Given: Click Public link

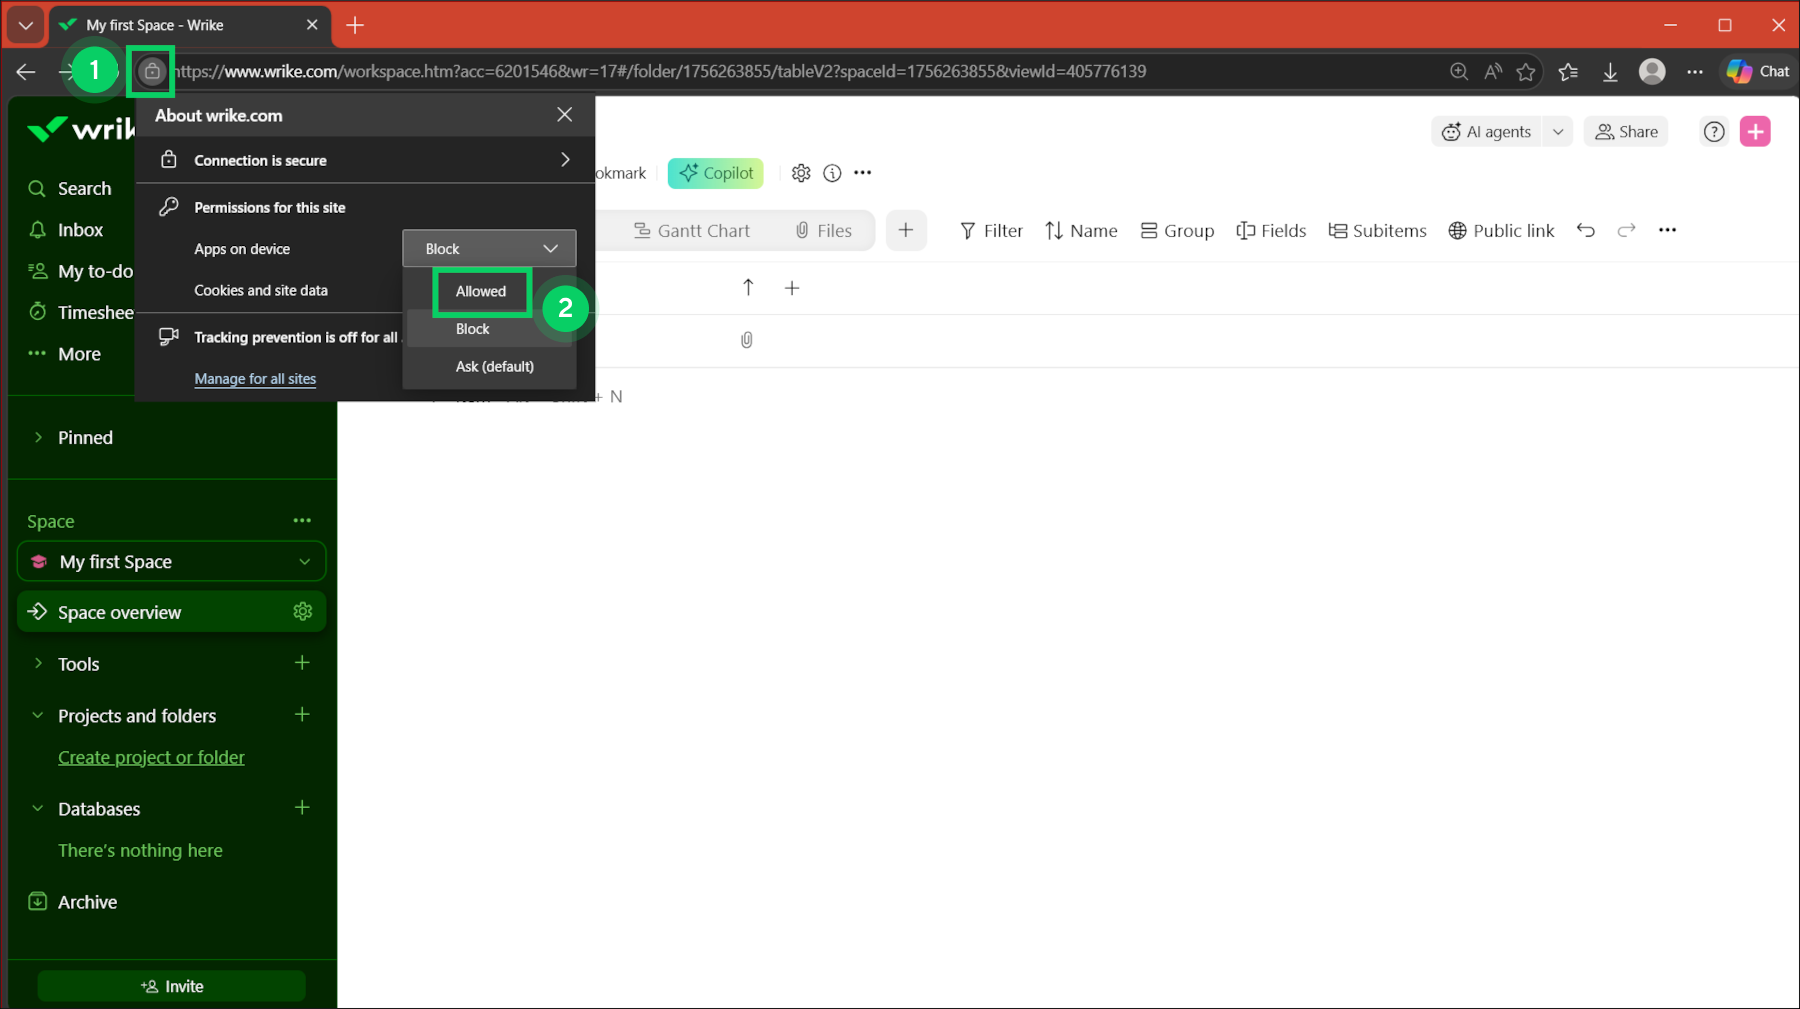Looking at the screenshot, I should coord(1501,231).
